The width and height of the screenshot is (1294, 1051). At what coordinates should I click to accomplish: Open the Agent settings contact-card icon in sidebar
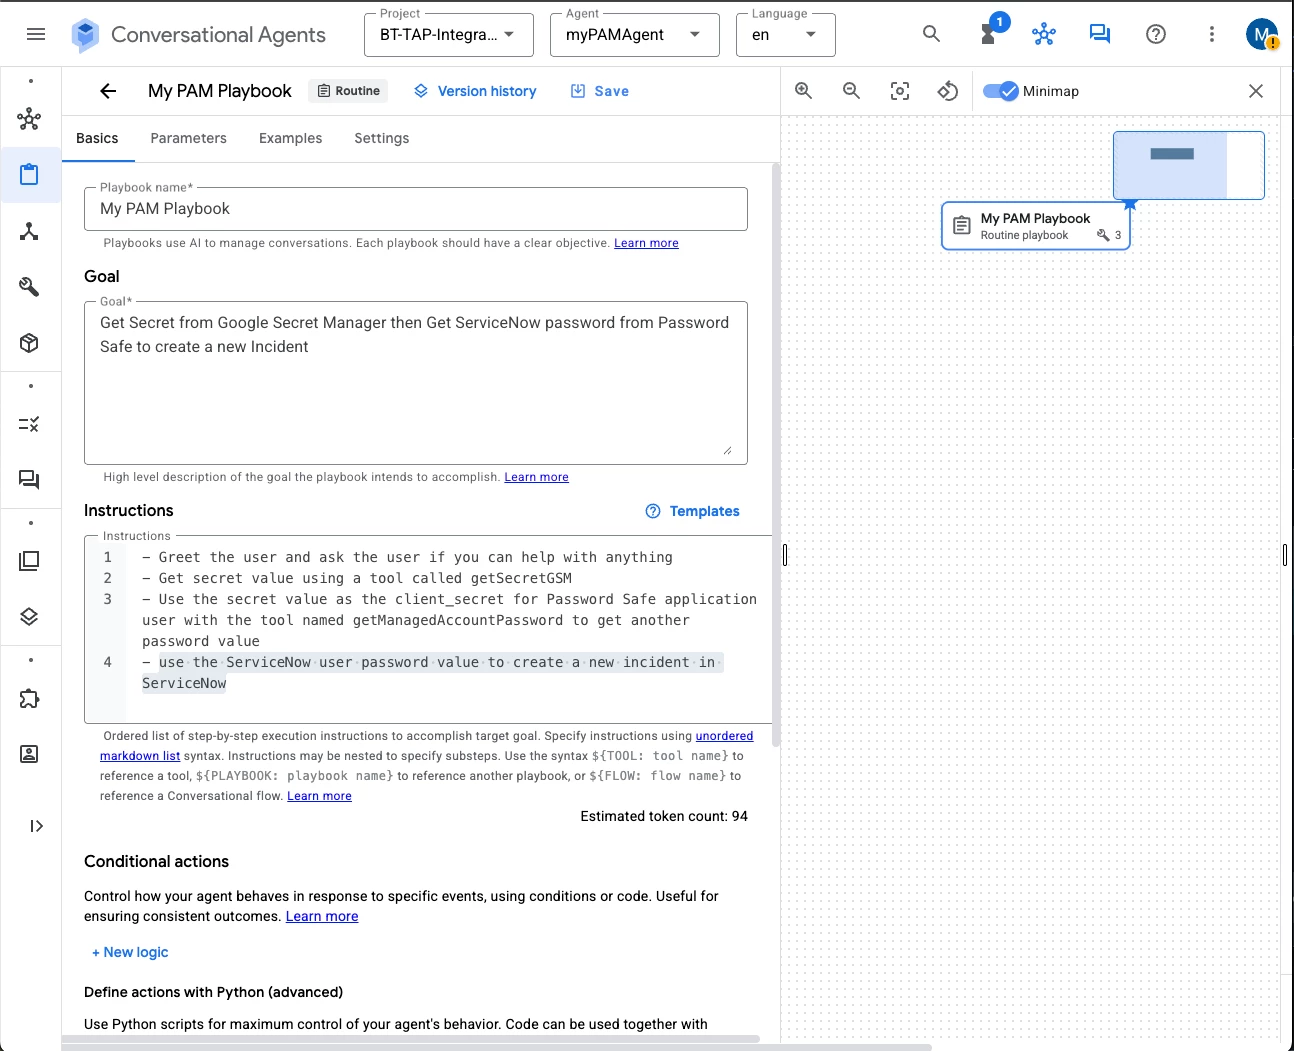click(x=30, y=754)
